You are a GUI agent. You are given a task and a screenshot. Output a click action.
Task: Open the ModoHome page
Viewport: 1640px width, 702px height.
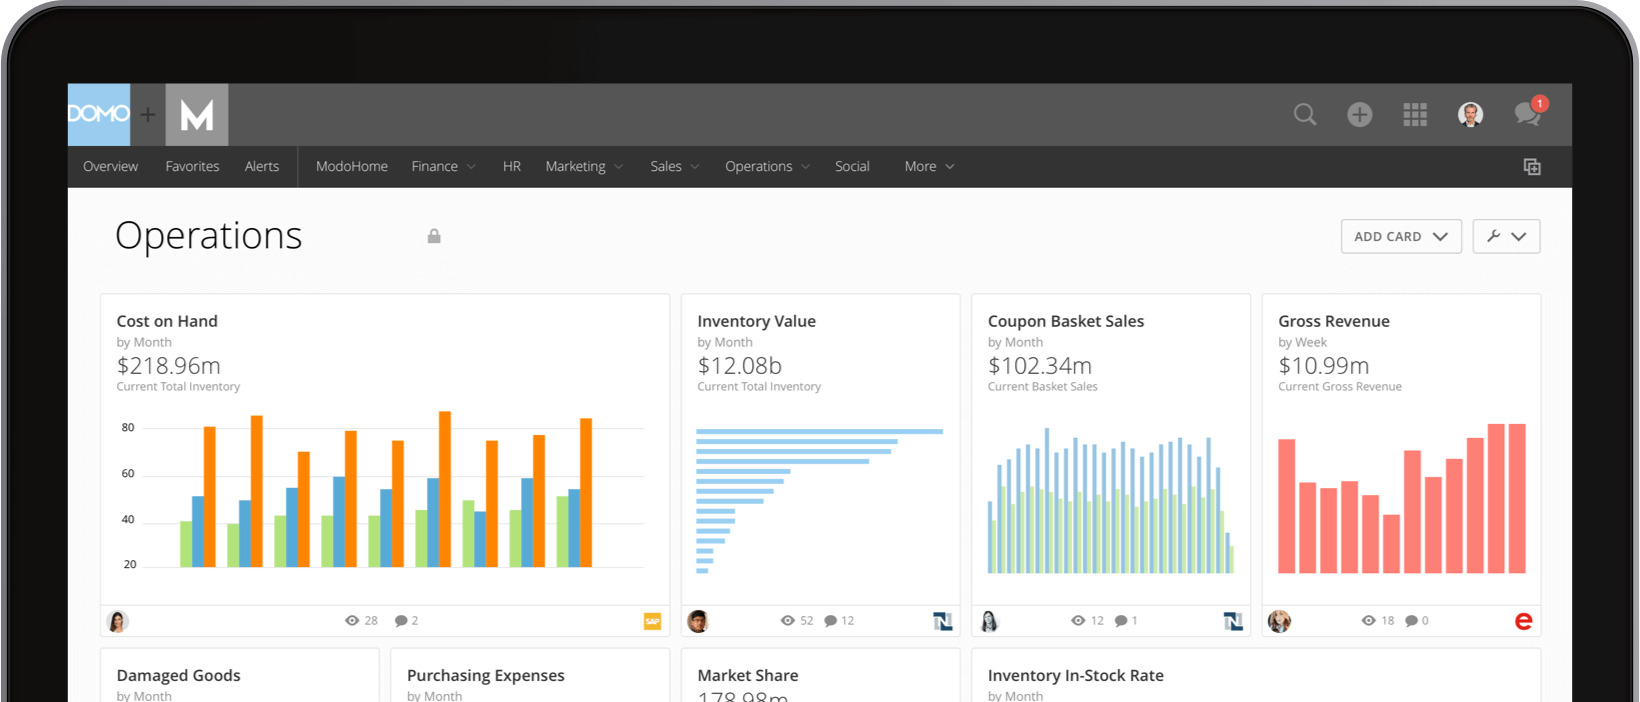352,167
